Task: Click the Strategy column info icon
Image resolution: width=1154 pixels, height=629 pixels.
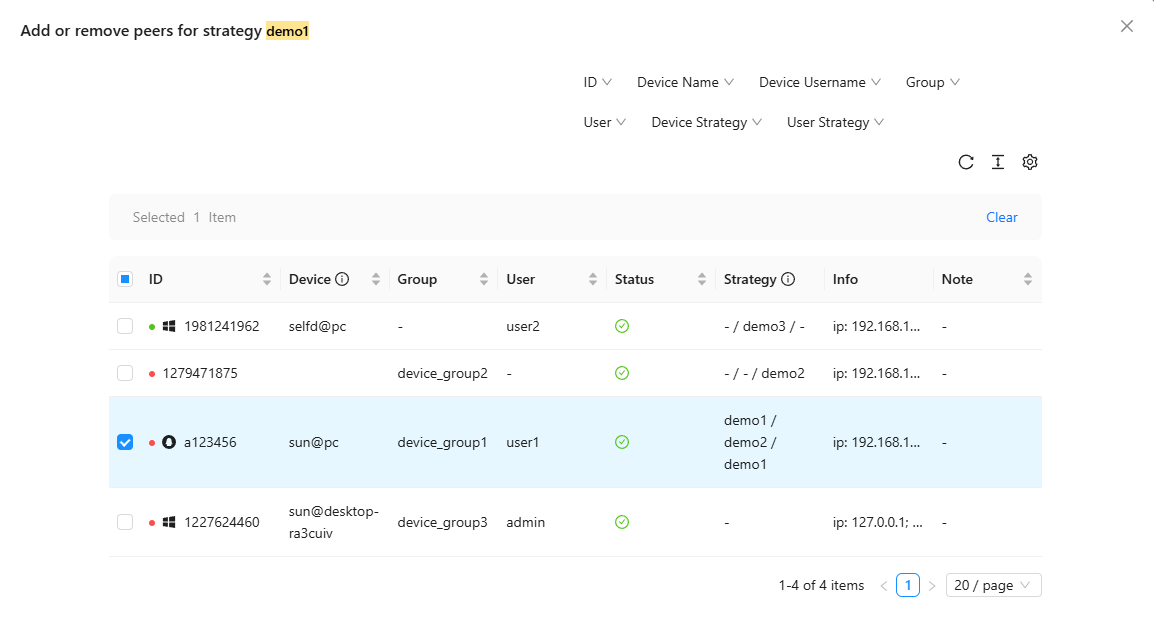Action: (x=788, y=280)
